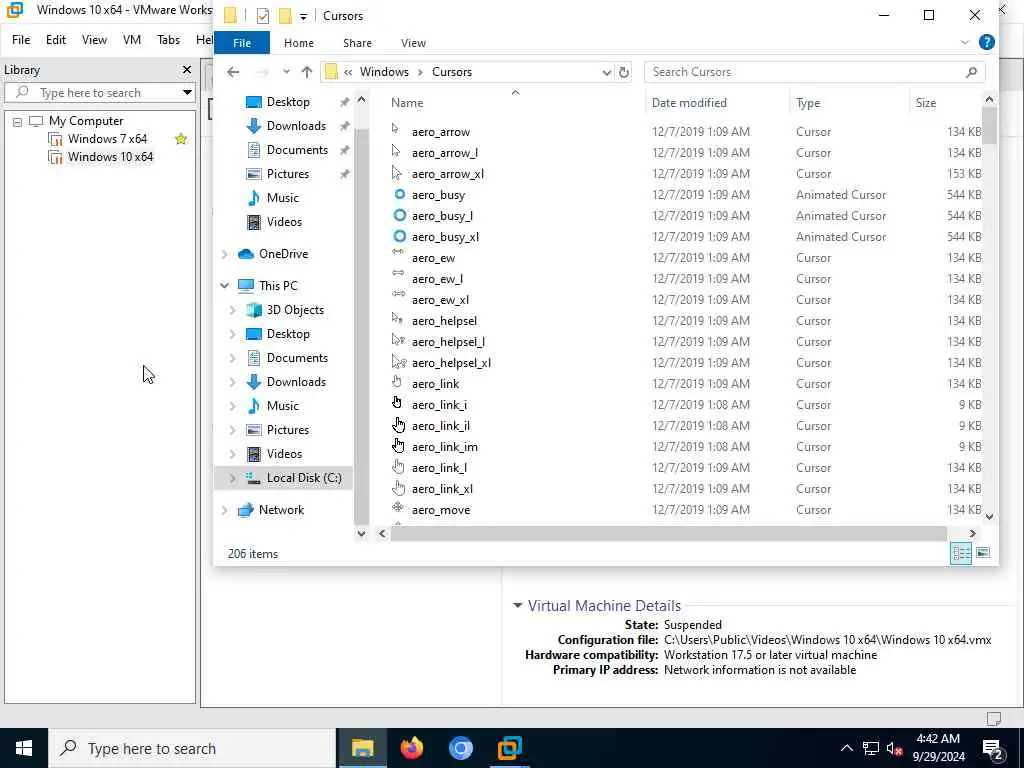The height and width of the screenshot is (768, 1024).
Task: Customize Quick Access Toolbar dropdown
Action: [303, 17]
